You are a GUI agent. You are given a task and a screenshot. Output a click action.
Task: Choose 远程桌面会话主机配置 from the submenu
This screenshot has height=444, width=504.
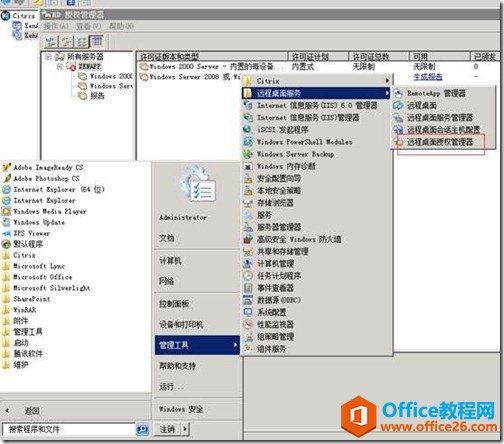coord(443,130)
